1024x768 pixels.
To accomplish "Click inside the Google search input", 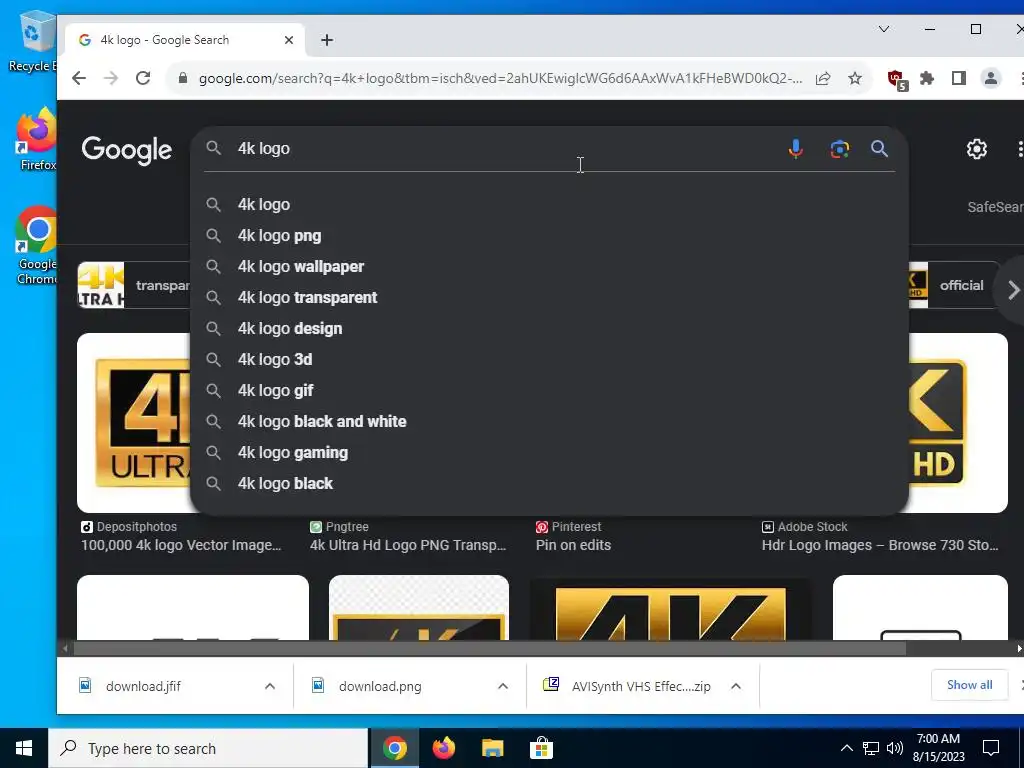I will tap(503, 149).
